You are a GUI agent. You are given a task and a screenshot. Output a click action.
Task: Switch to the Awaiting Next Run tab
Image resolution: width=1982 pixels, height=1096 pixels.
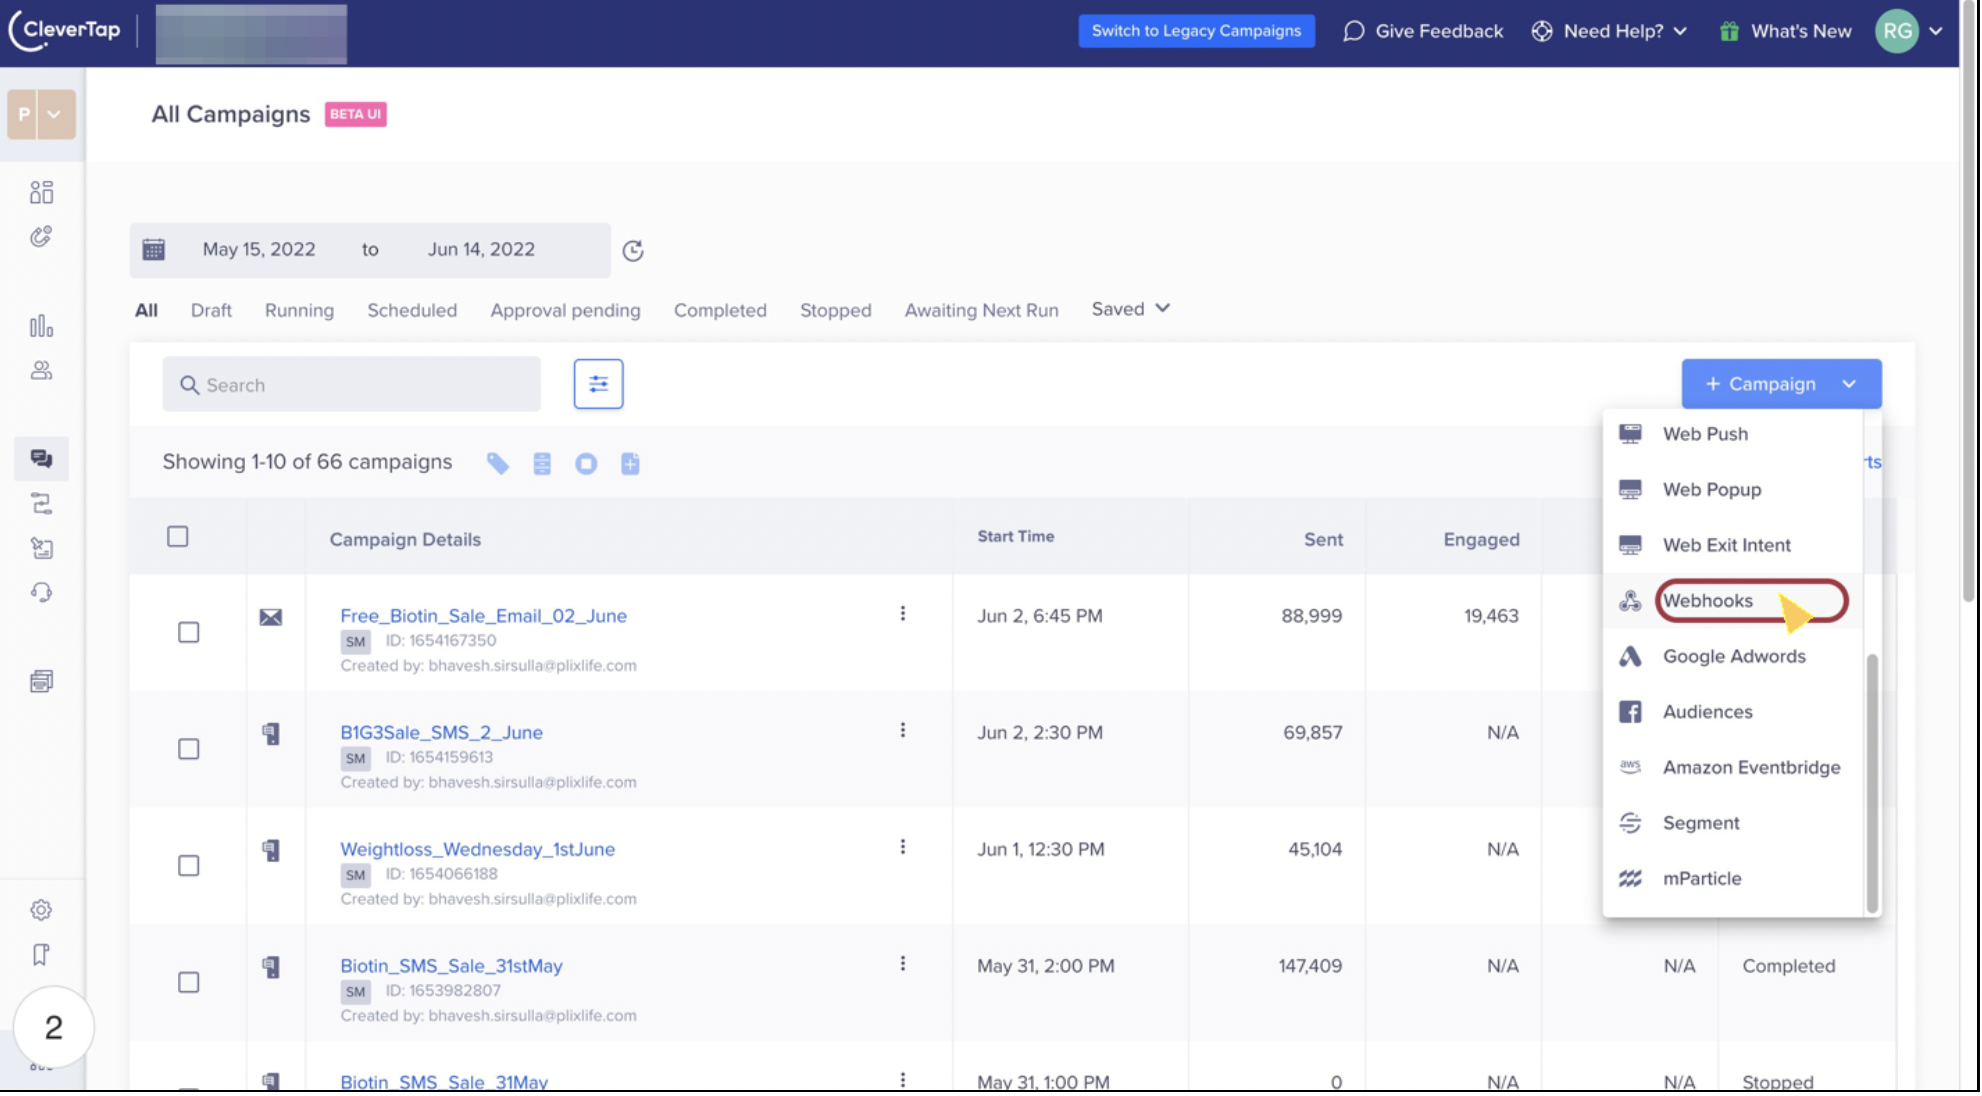981,310
